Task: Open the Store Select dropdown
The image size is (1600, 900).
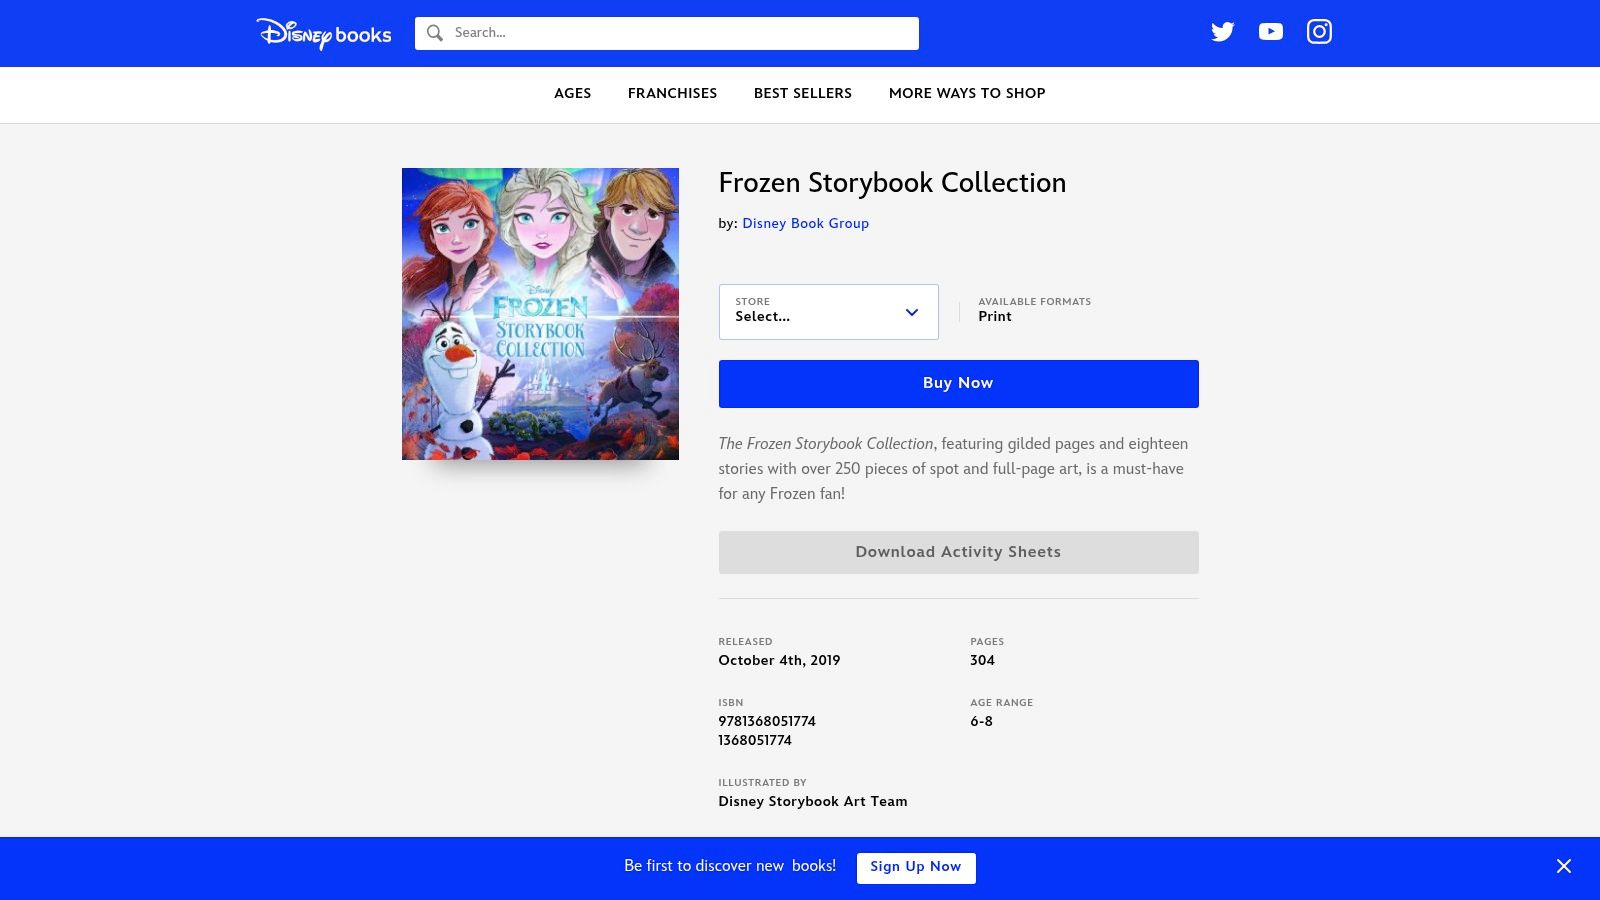Action: pos(828,311)
